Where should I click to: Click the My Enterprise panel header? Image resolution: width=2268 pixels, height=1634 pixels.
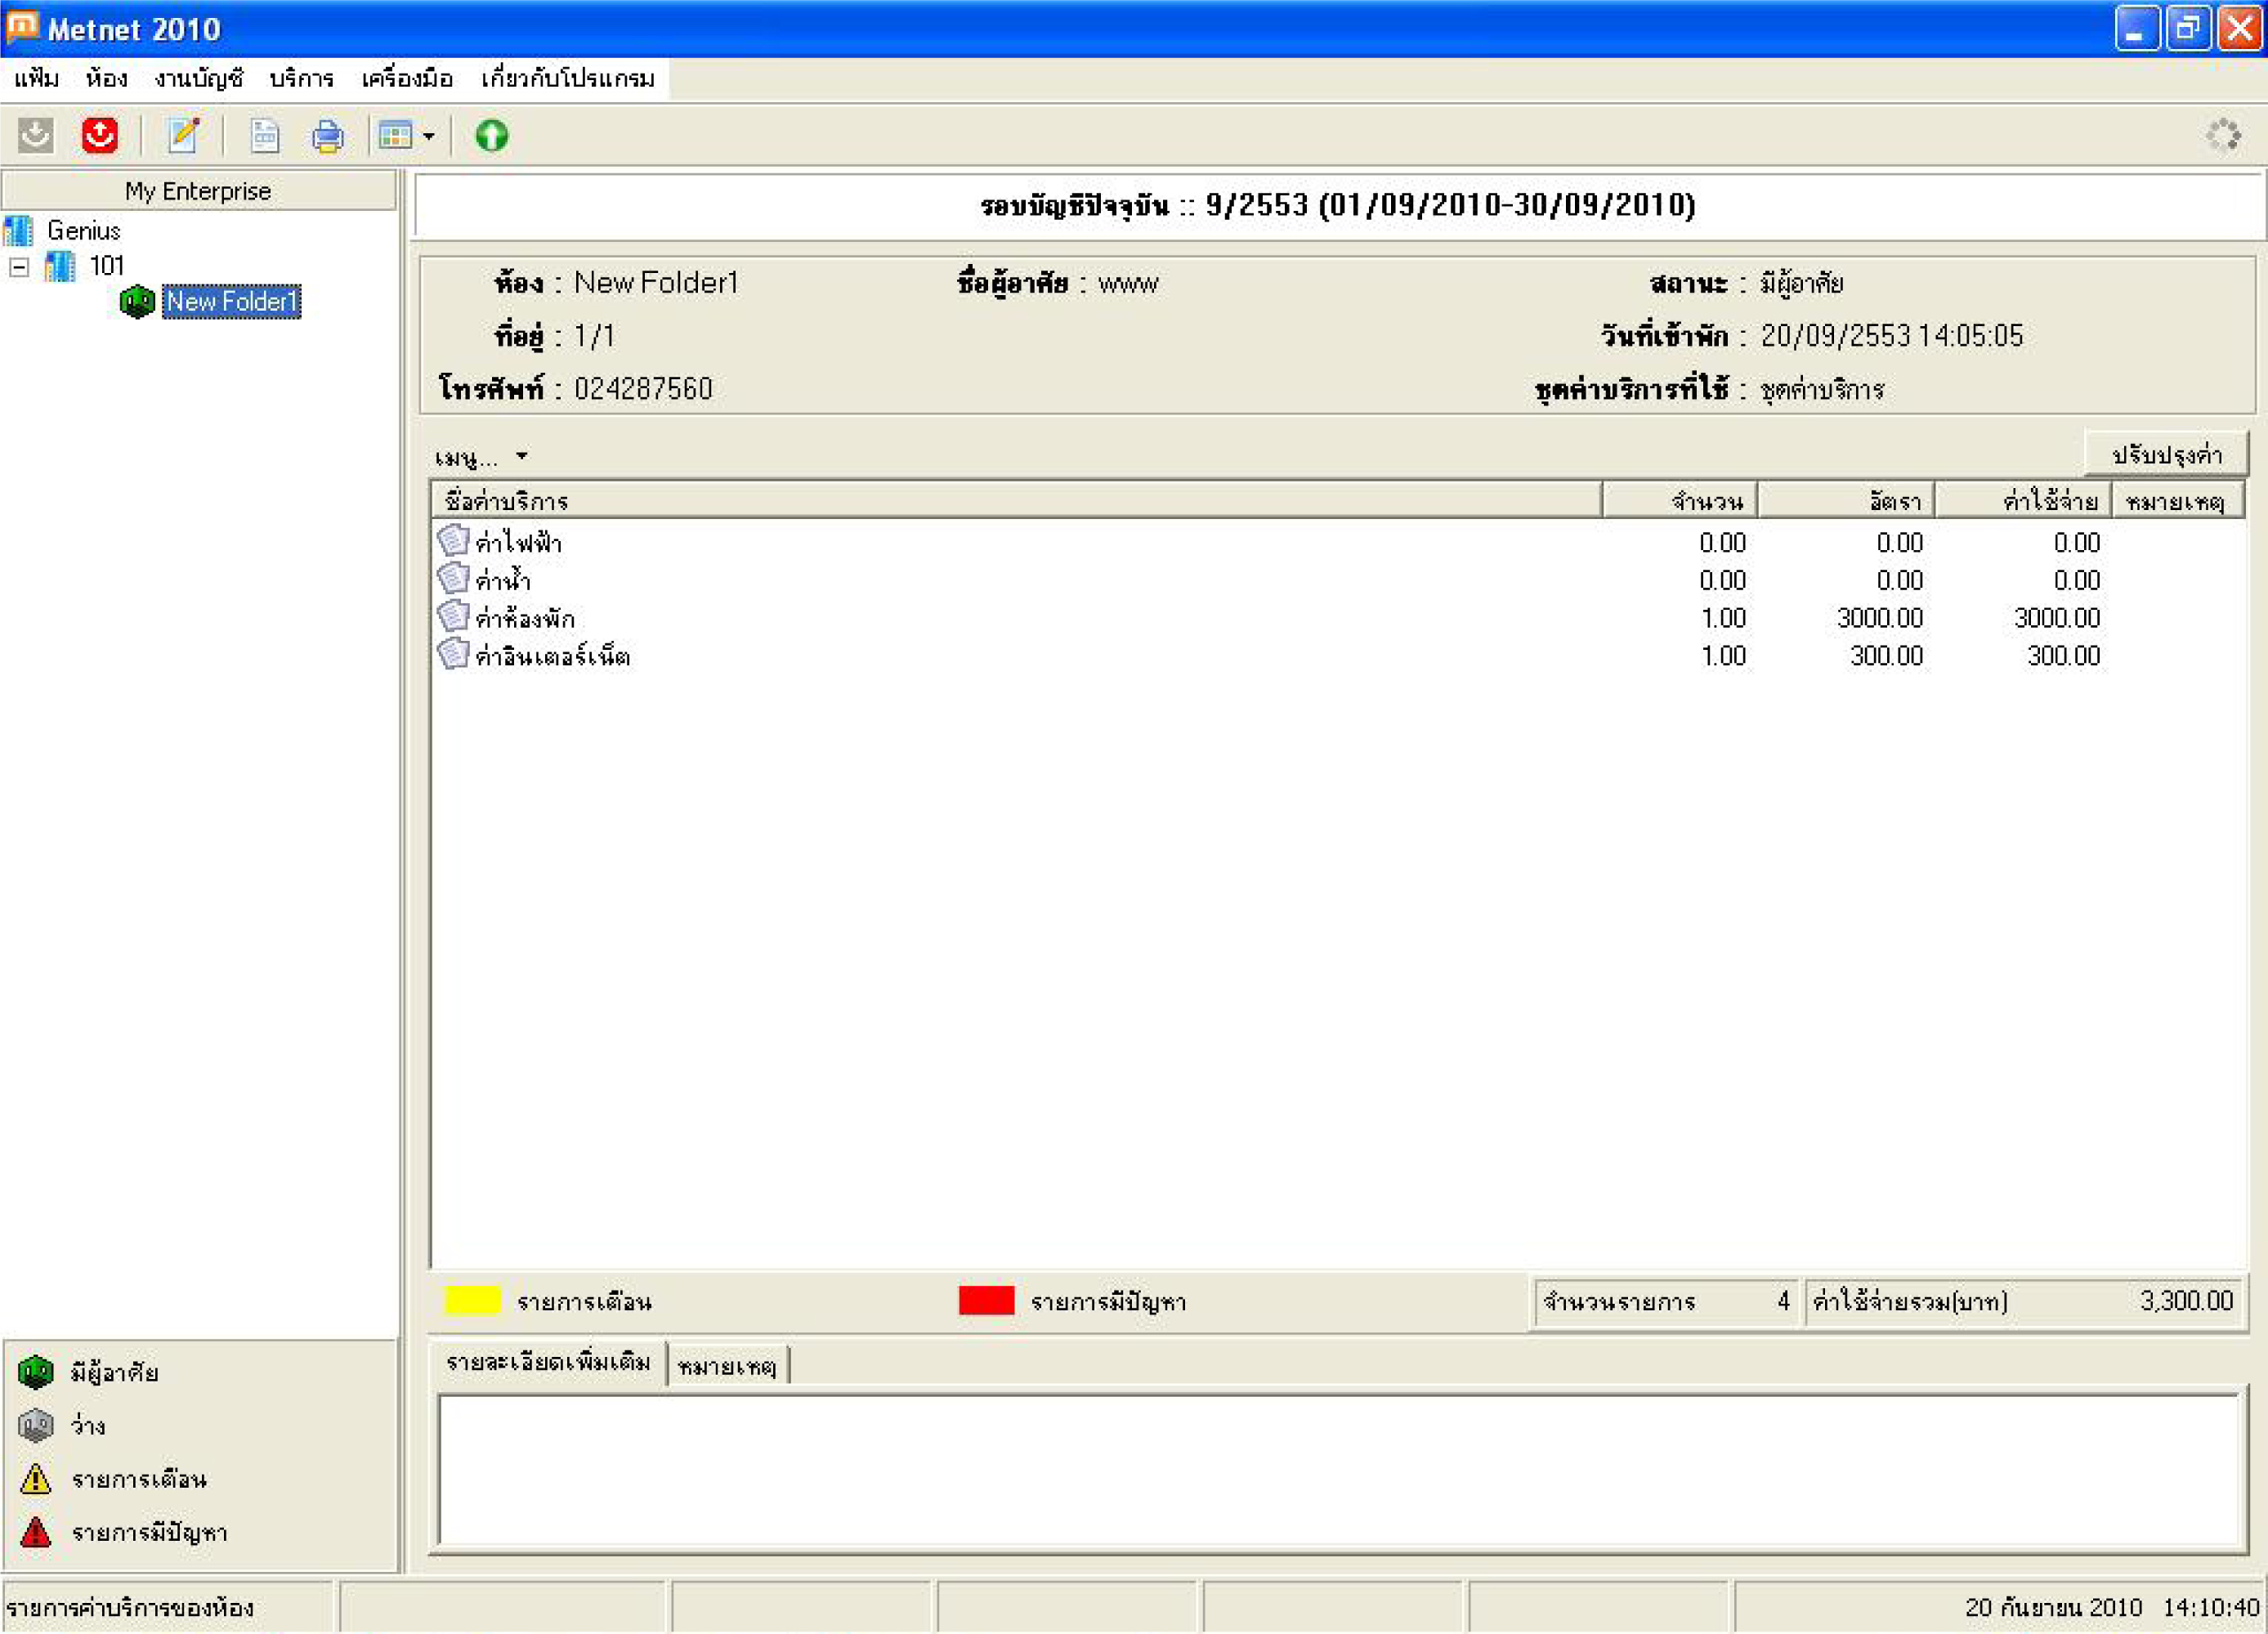click(199, 191)
